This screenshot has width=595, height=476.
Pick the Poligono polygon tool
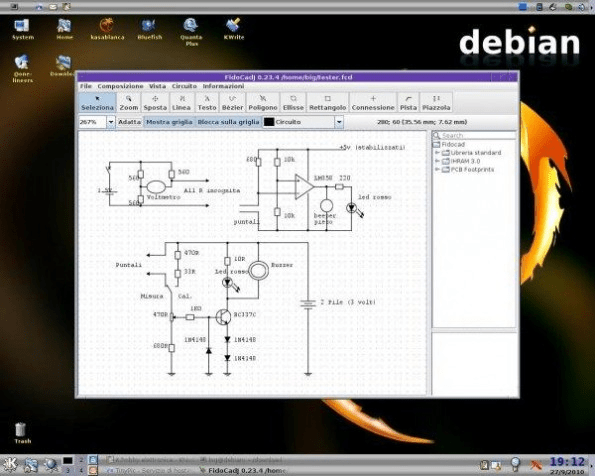[x=263, y=103]
